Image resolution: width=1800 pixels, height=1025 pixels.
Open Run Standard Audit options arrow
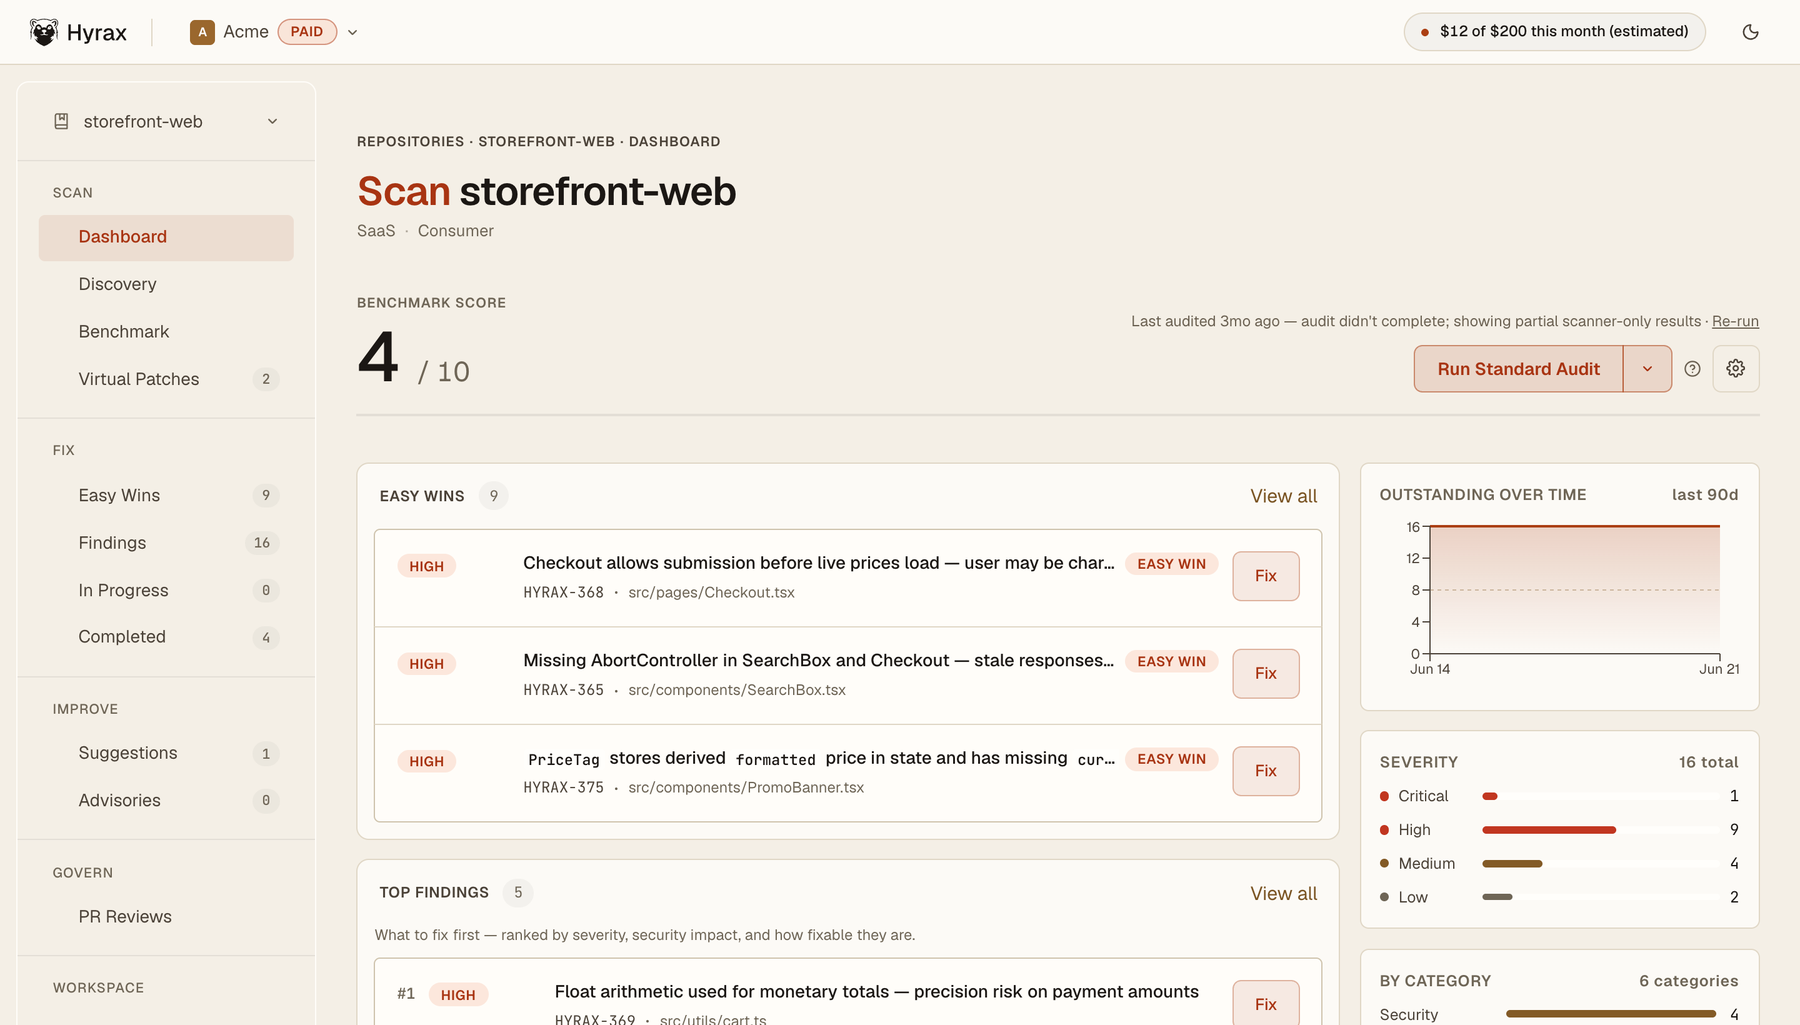click(1647, 369)
